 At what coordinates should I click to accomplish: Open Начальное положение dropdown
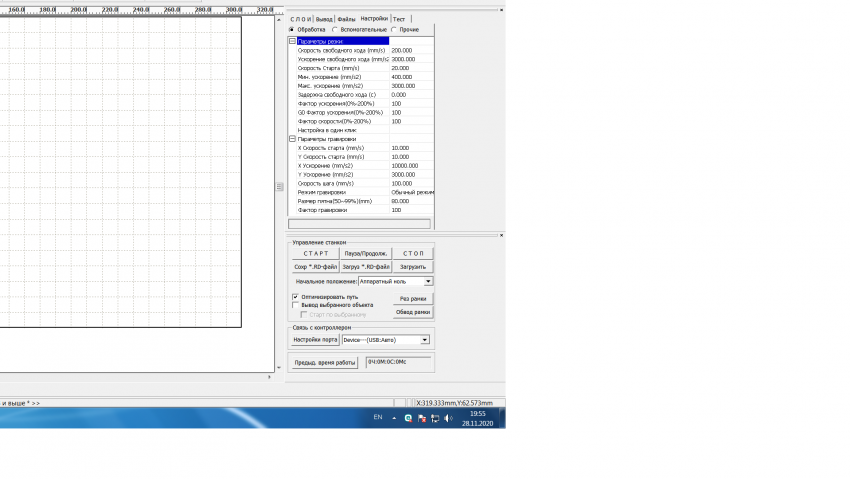(x=428, y=282)
